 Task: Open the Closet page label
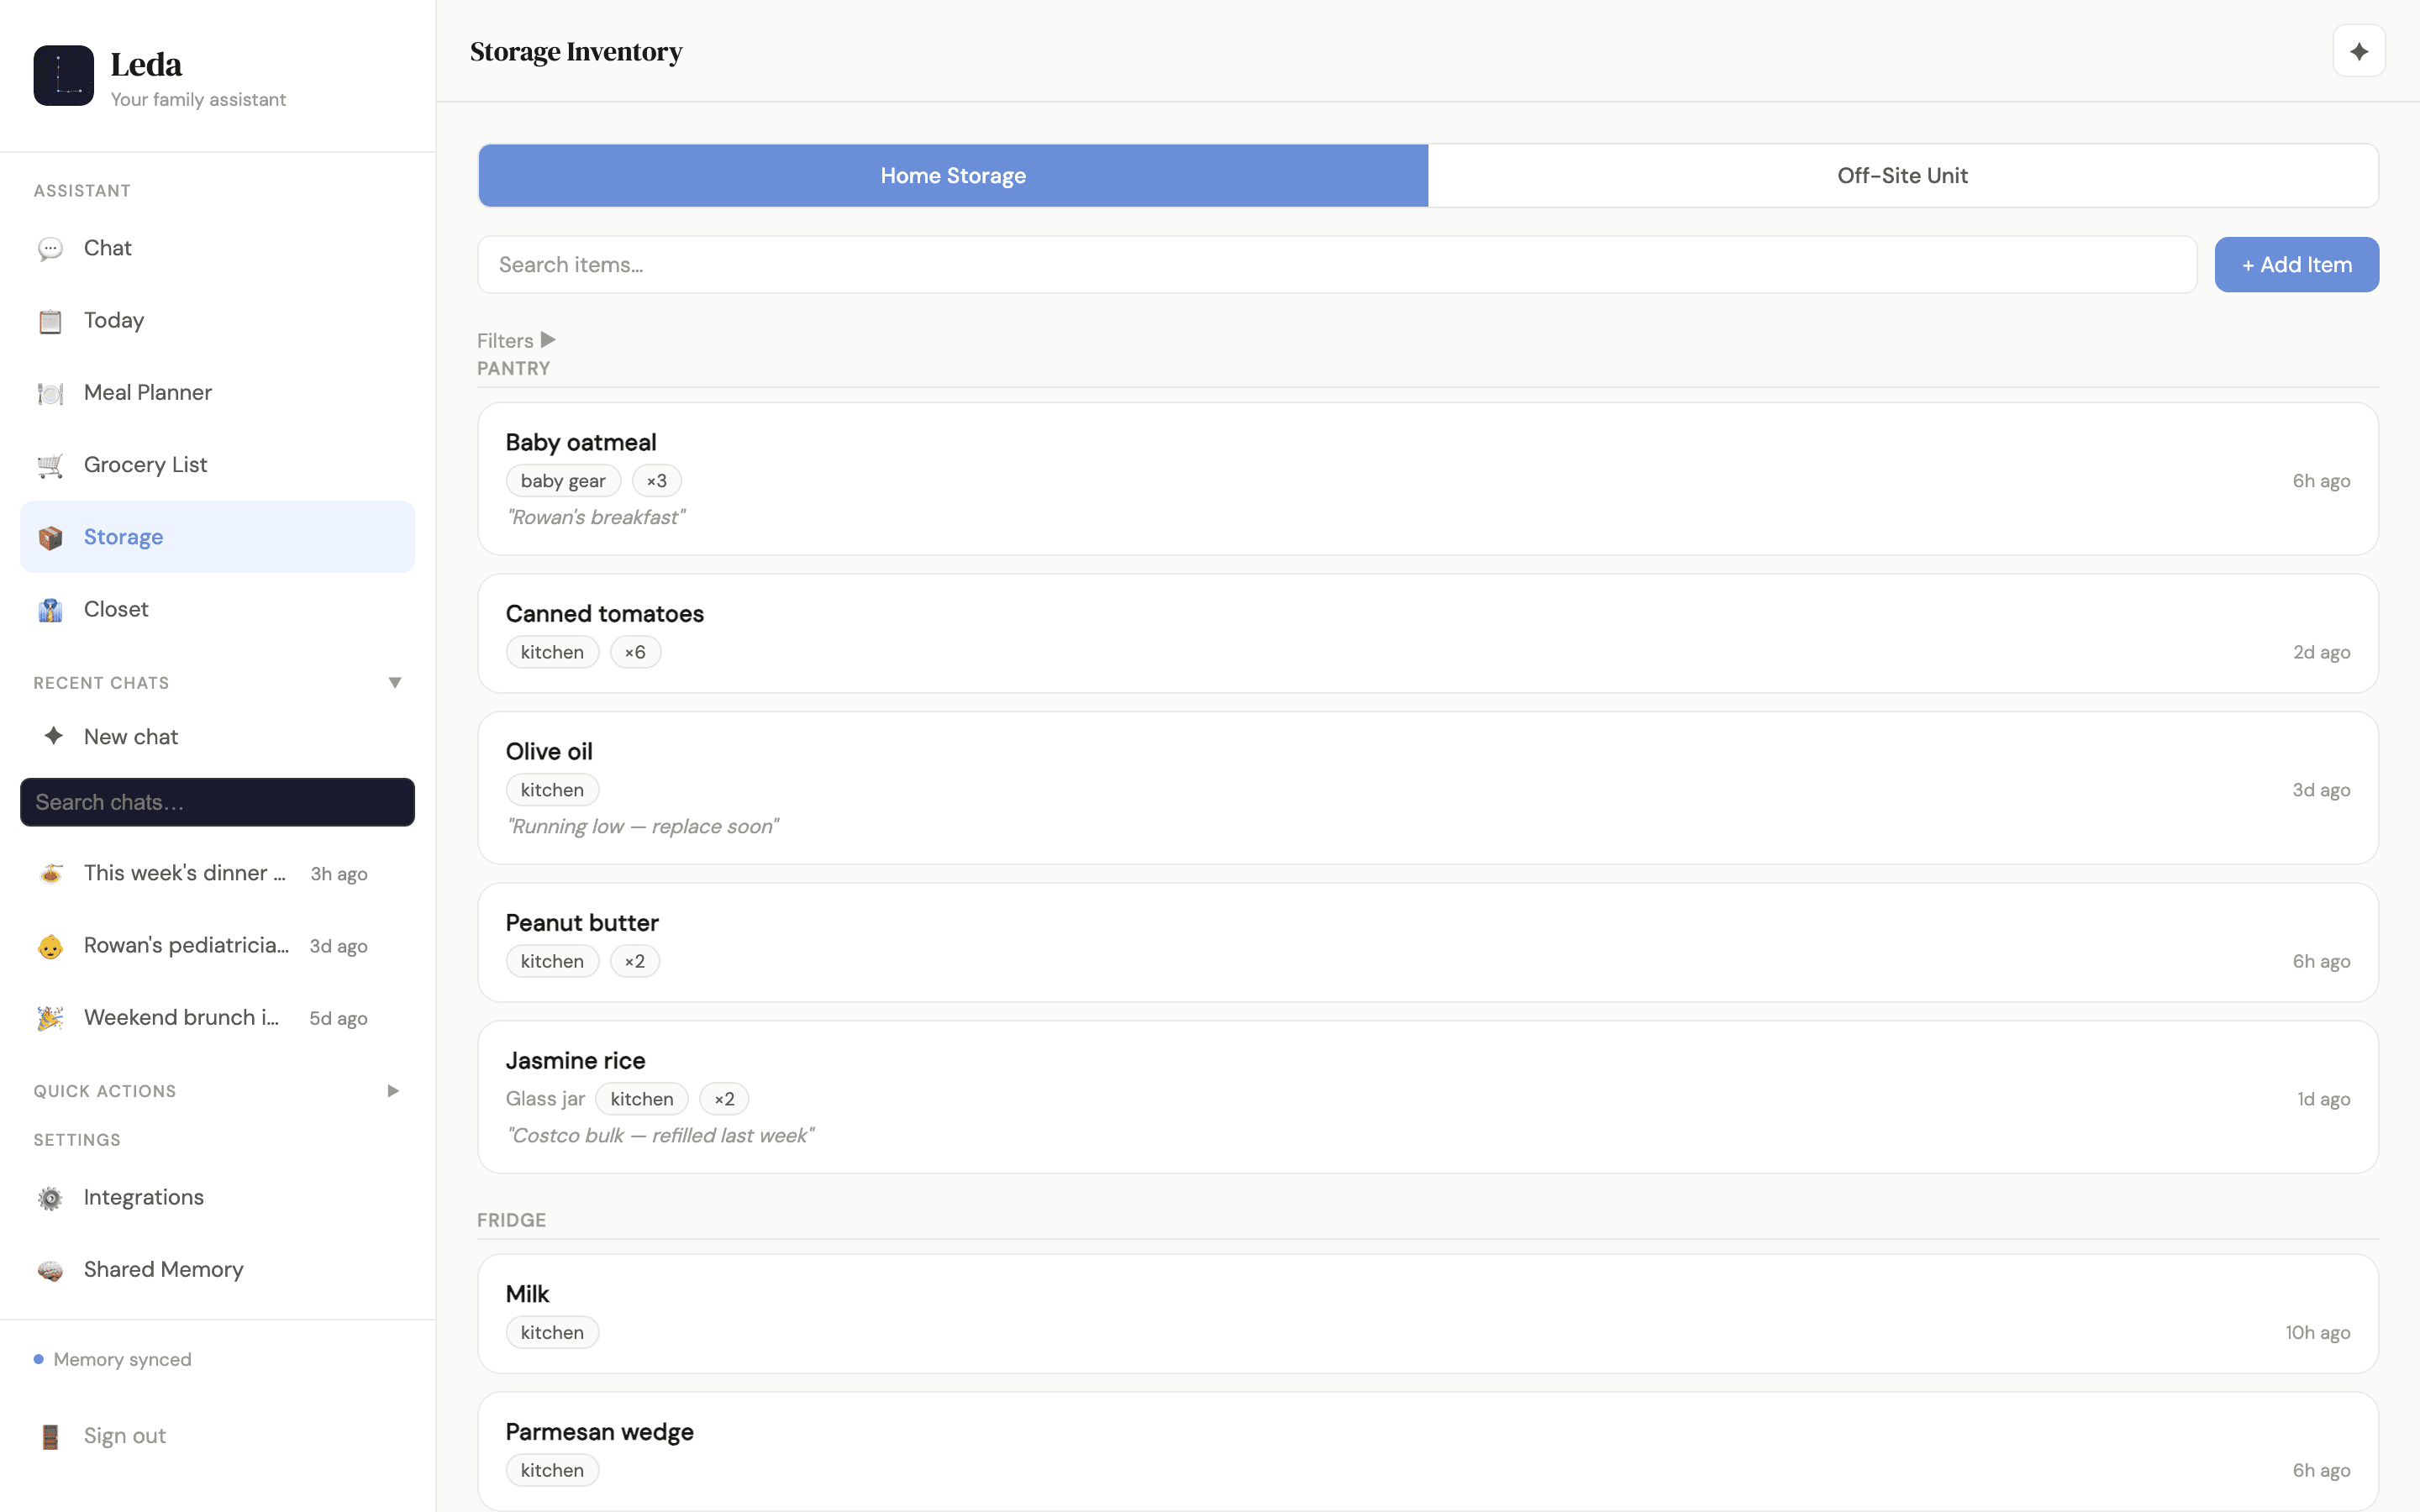point(116,609)
